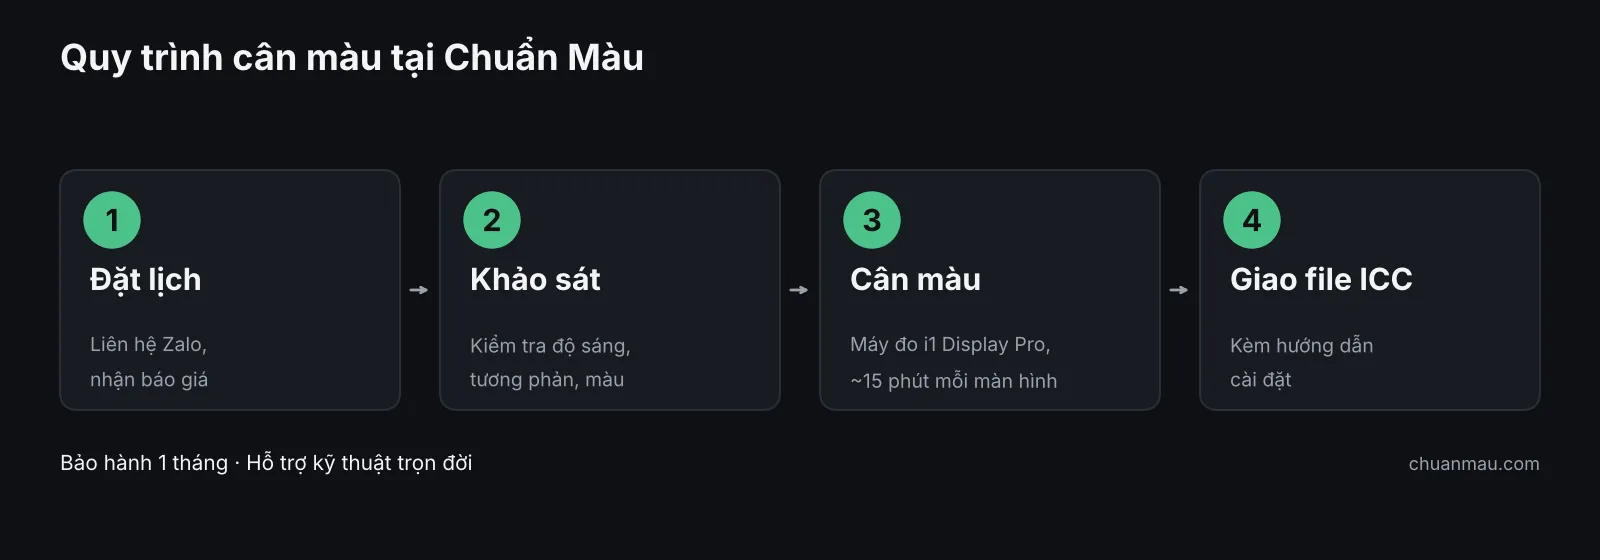
Task: Click arrow between Đặt lịch and Khảo sát
Action: point(419,290)
